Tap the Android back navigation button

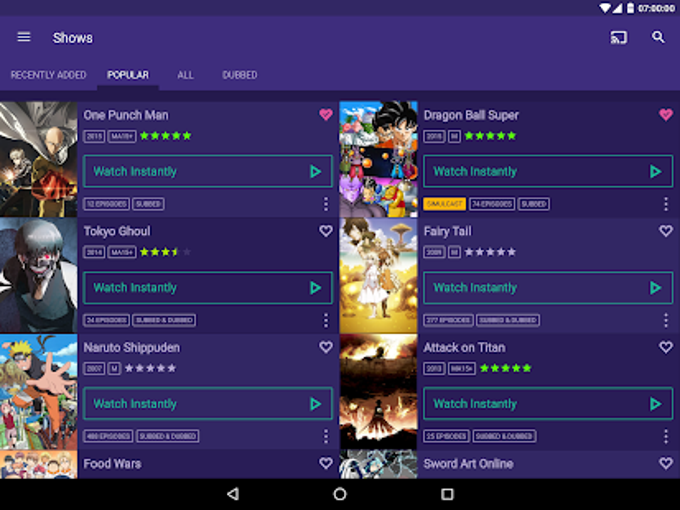click(x=233, y=494)
